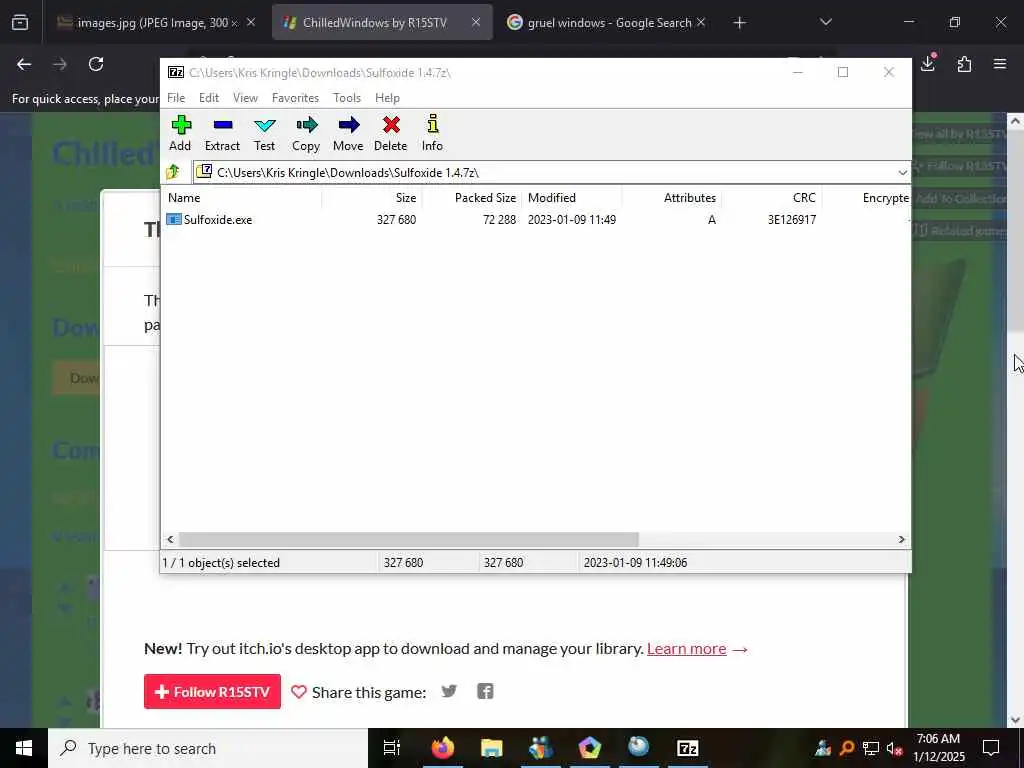The height and width of the screenshot is (768, 1024).
Task: Open Task View on the taskbar
Action: pos(391,748)
